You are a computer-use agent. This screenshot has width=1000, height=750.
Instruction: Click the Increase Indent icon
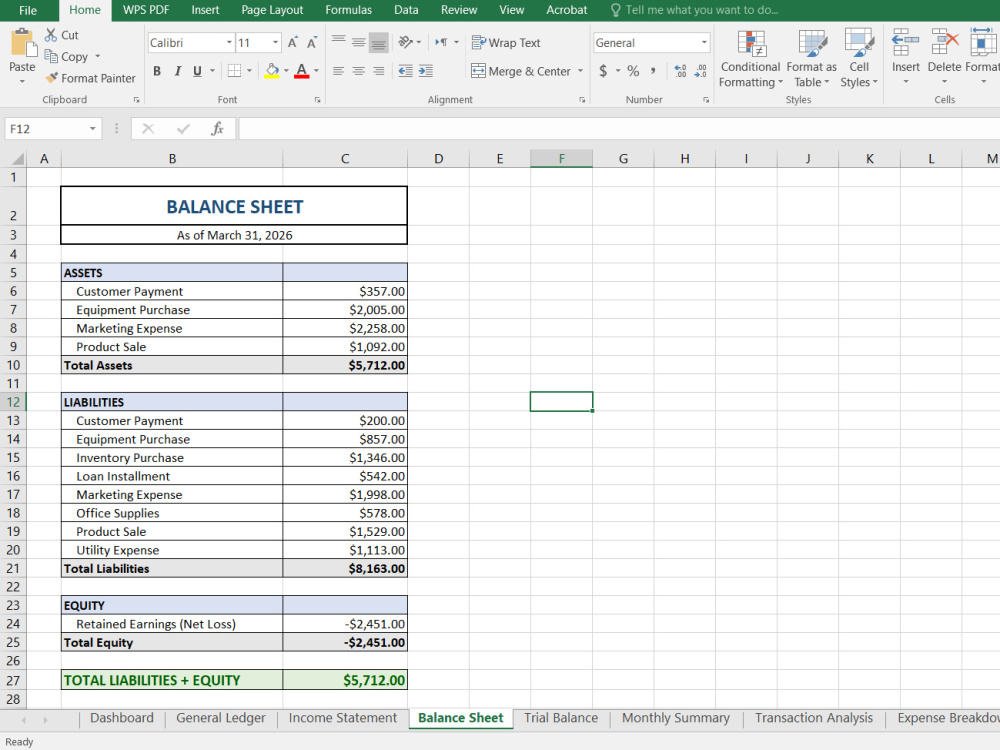pos(425,71)
